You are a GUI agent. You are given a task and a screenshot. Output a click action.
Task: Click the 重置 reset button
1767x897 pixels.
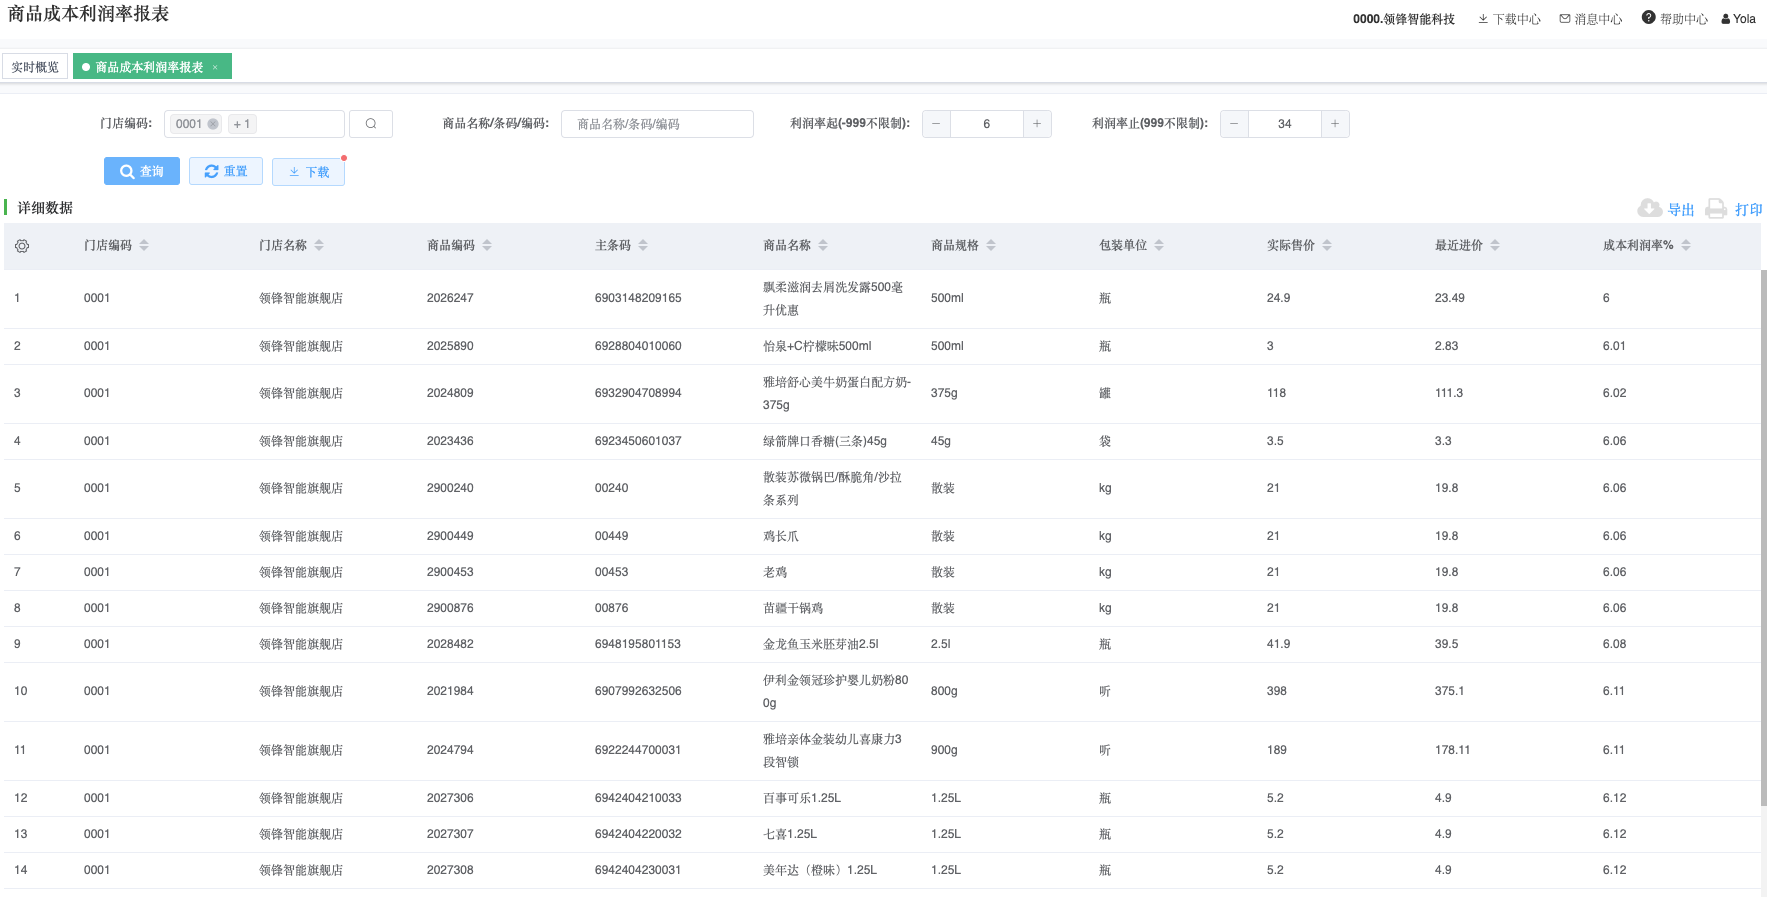(226, 171)
